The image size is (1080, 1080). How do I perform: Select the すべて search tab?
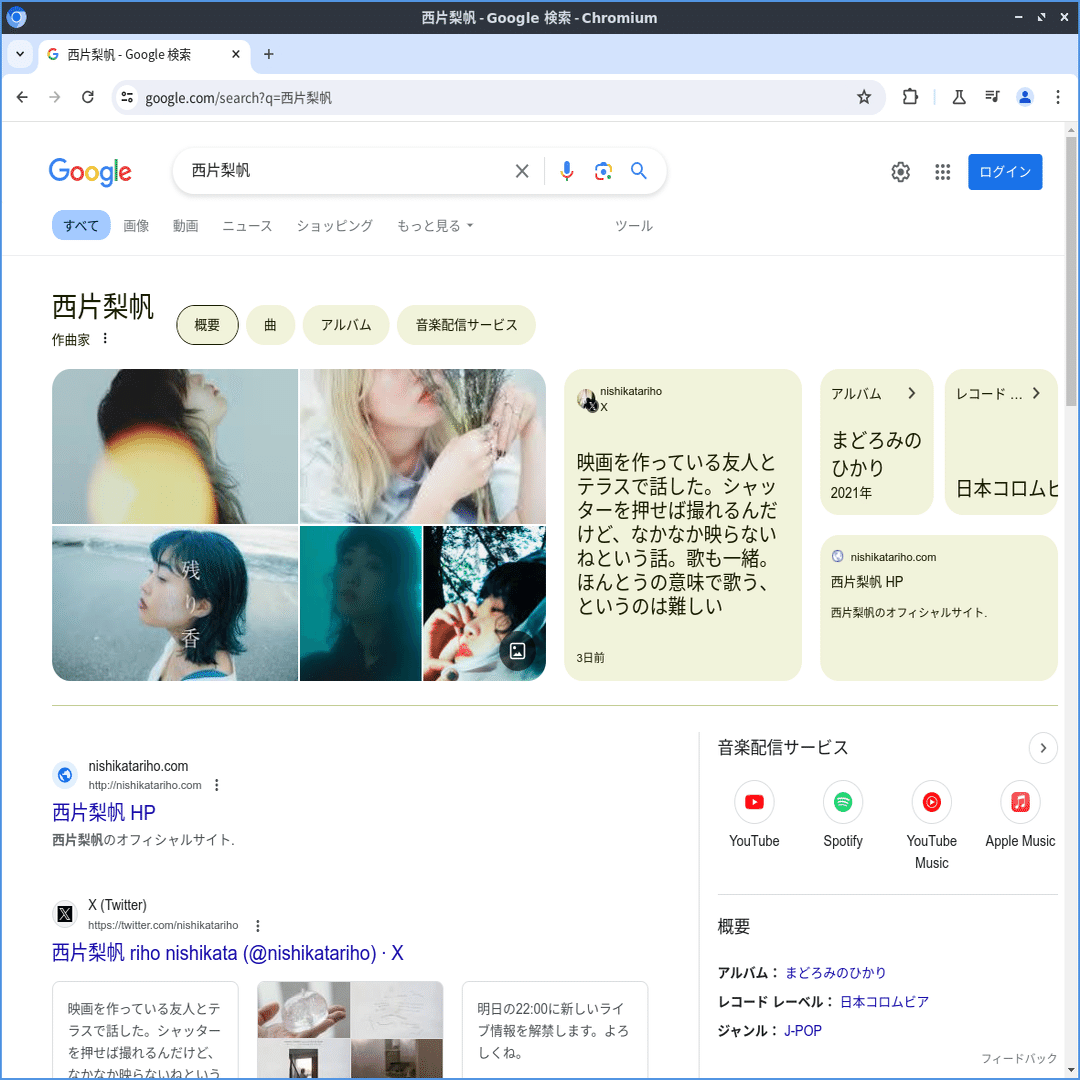(x=81, y=225)
